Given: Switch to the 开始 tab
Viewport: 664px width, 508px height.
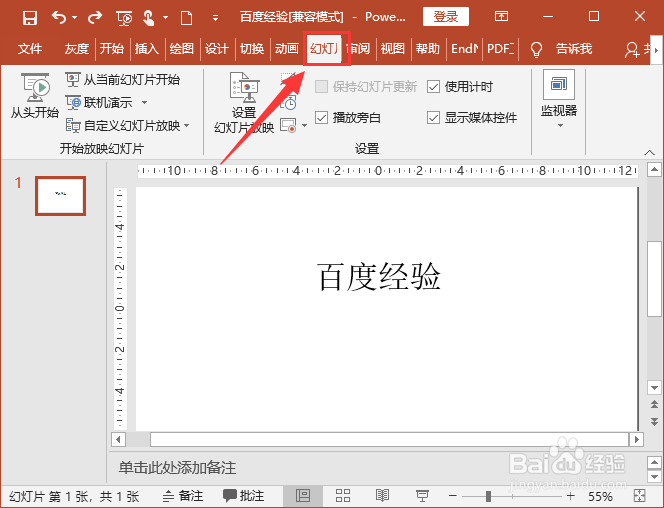Looking at the screenshot, I should tap(112, 49).
